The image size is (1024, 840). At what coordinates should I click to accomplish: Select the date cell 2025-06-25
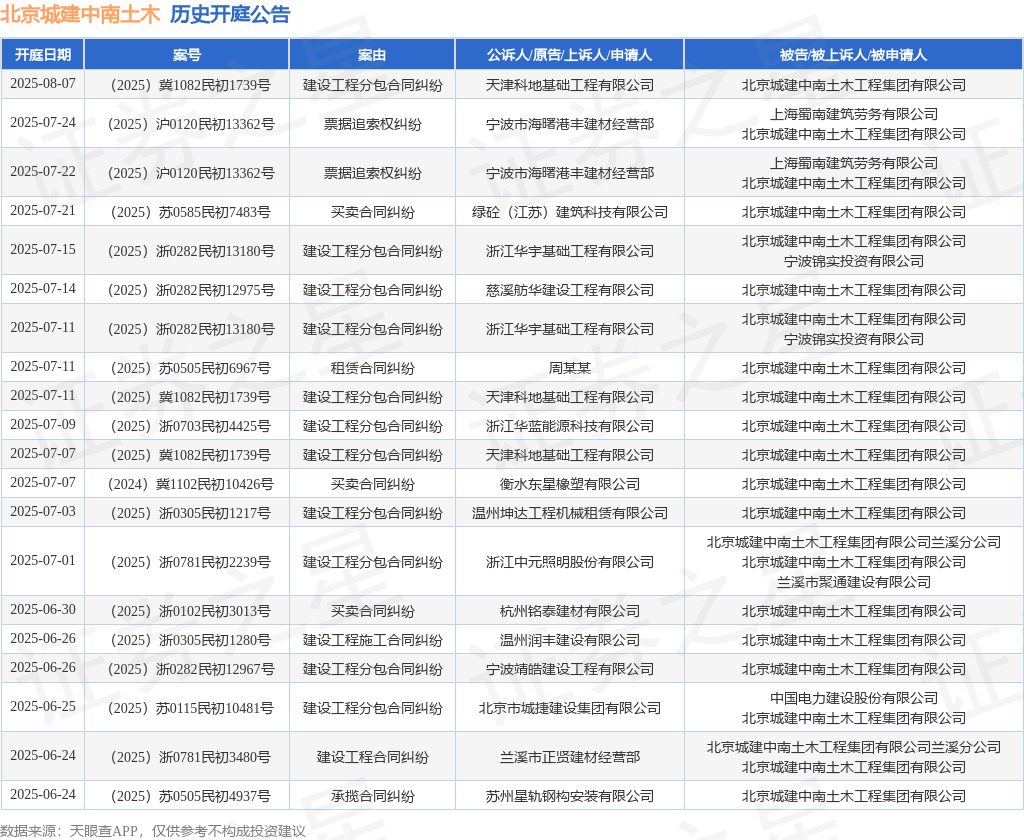coord(43,707)
